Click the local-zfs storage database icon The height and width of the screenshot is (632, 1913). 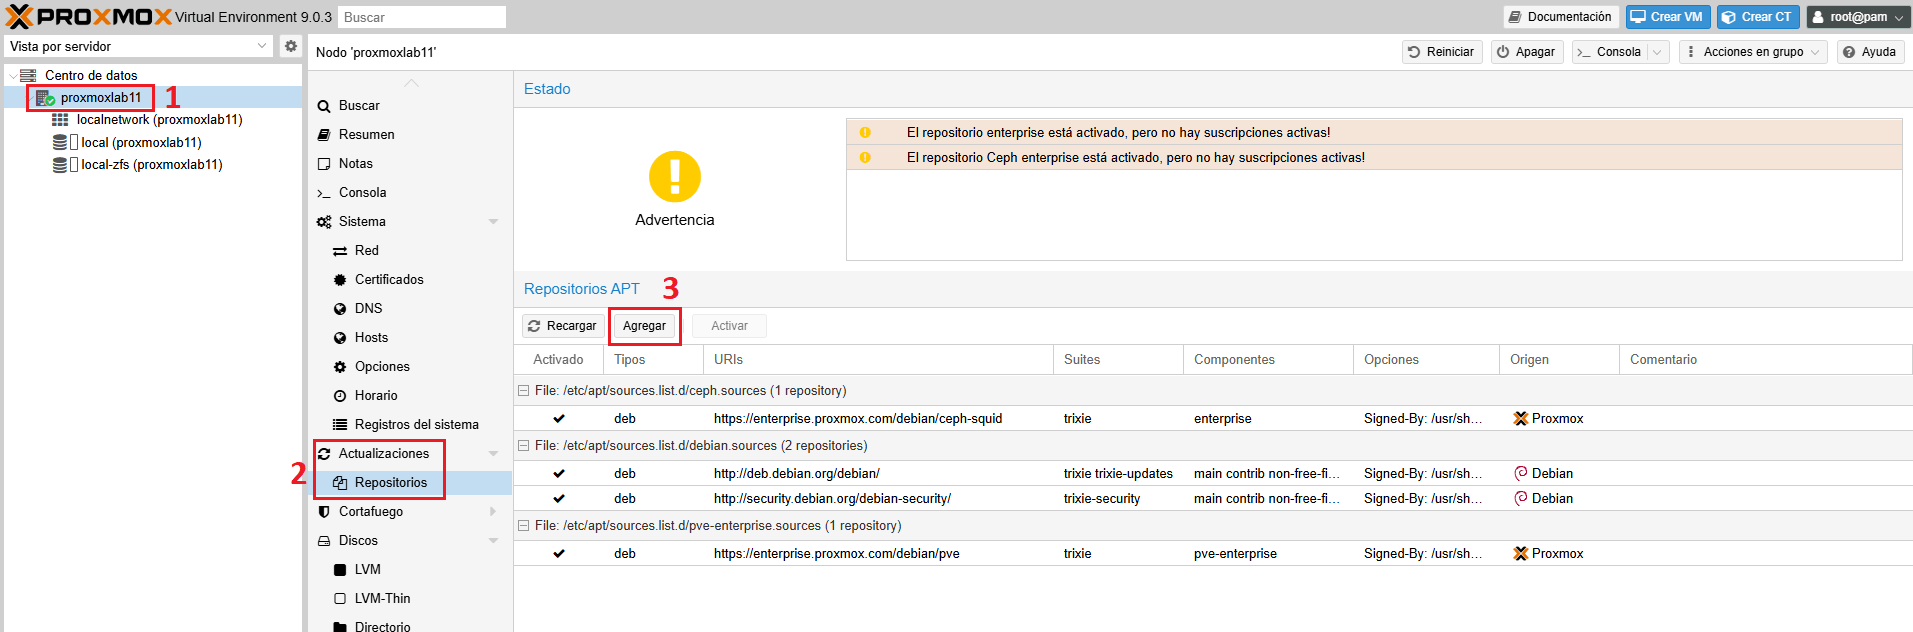[60, 165]
